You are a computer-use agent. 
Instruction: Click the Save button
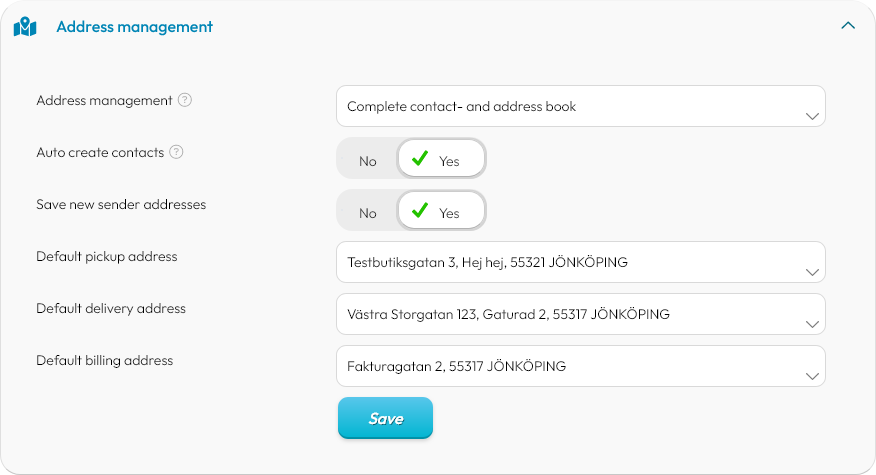[385, 418]
